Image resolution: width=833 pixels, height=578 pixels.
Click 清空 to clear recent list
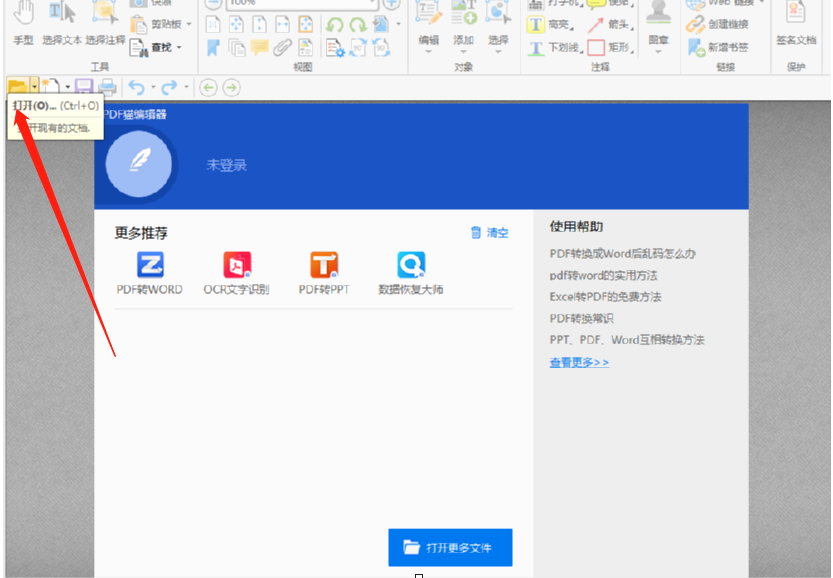[489, 233]
